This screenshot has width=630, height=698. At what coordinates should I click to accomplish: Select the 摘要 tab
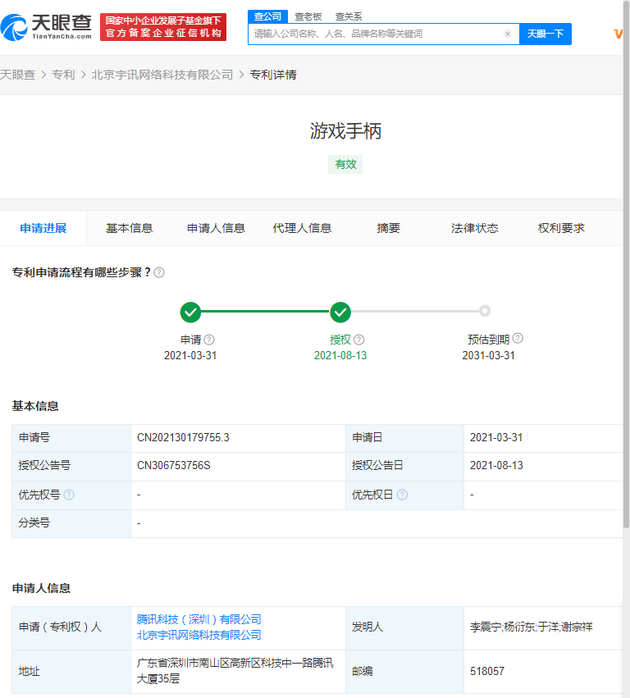(388, 228)
